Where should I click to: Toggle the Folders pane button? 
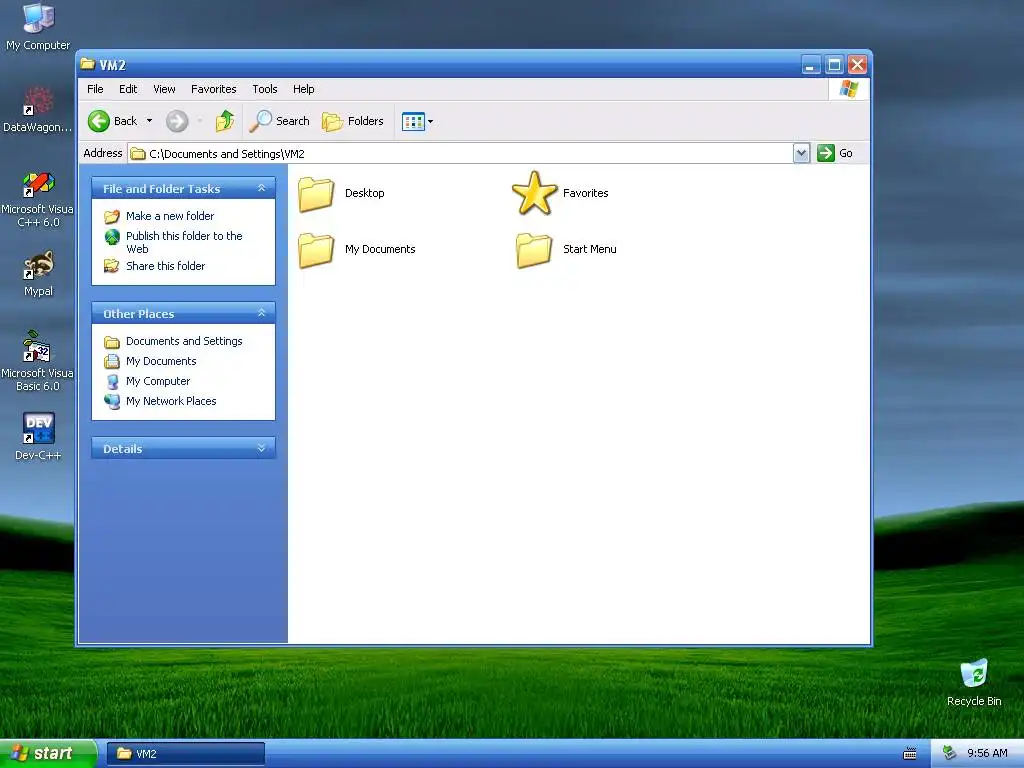353,121
